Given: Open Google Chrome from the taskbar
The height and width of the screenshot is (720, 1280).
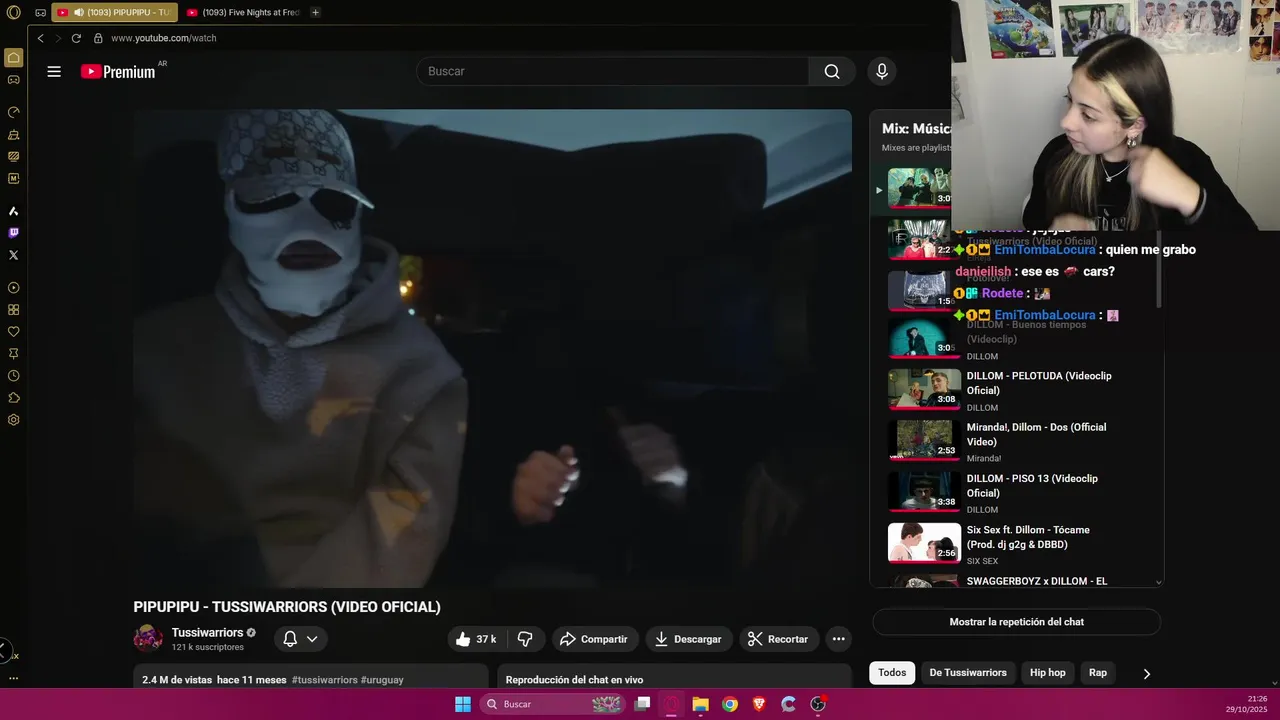Looking at the screenshot, I should [x=730, y=704].
